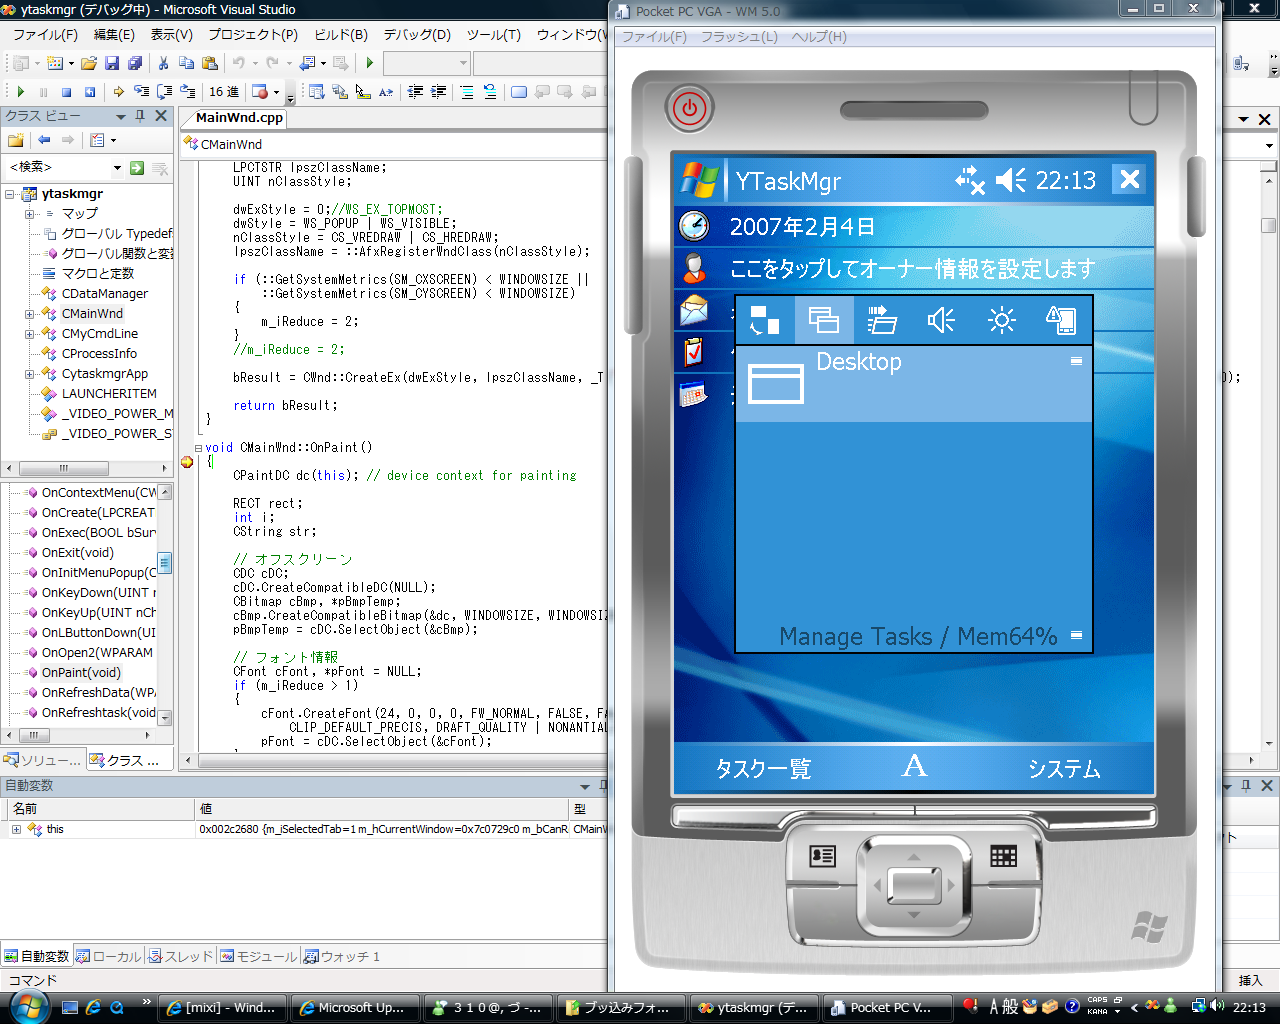This screenshot has height=1024, width=1280.
Task: Switch to the ローカル tab
Action: (x=109, y=957)
